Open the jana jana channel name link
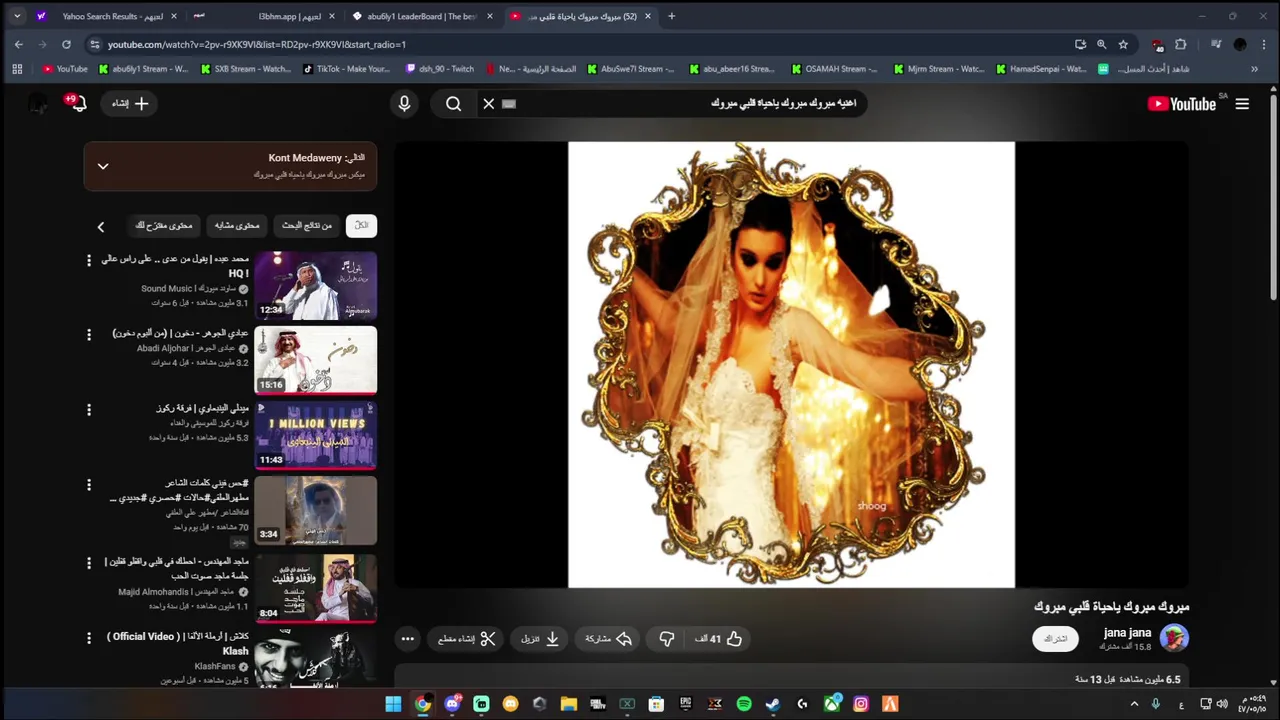This screenshot has width=1280, height=720. (x=1127, y=633)
